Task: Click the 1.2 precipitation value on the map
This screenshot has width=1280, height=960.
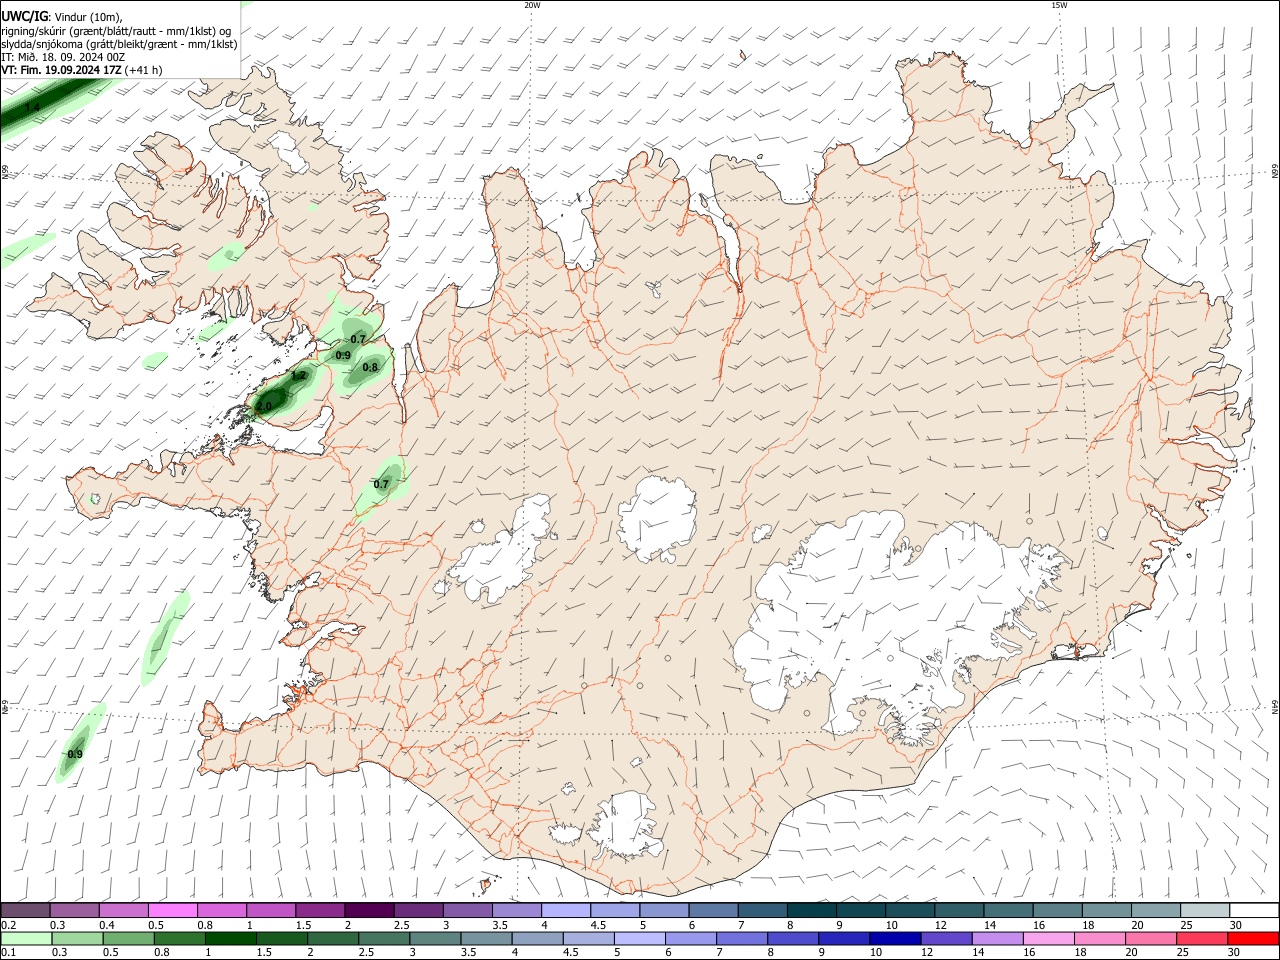Action: (298, 376)
